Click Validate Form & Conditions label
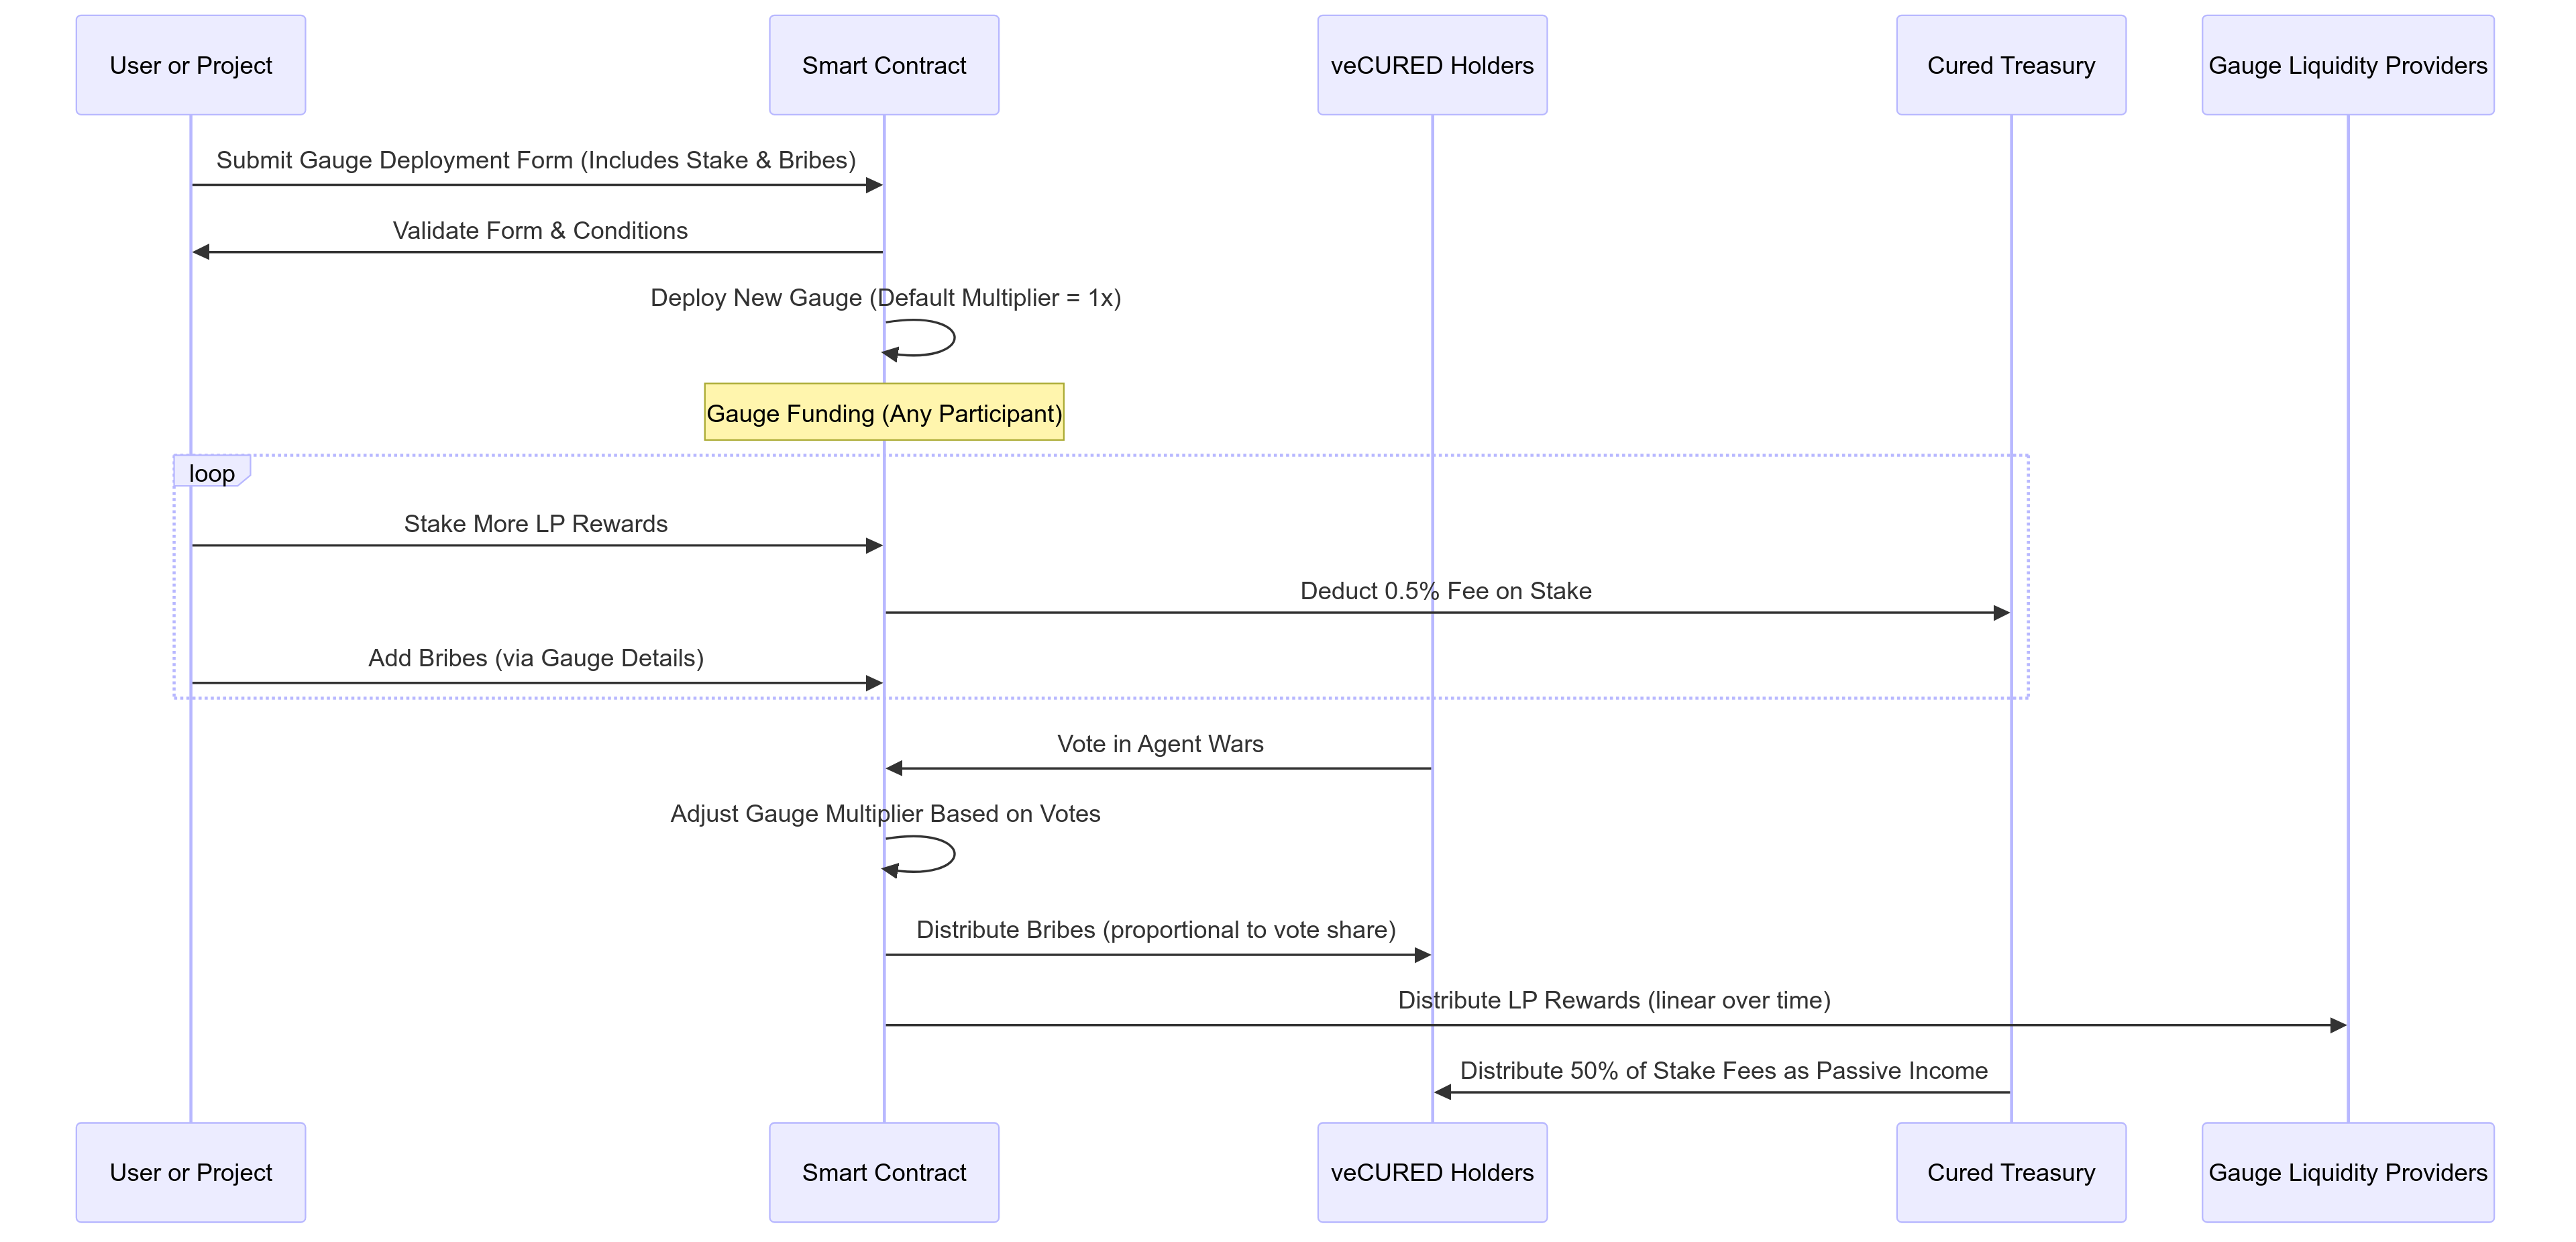 tap(540, 231)
